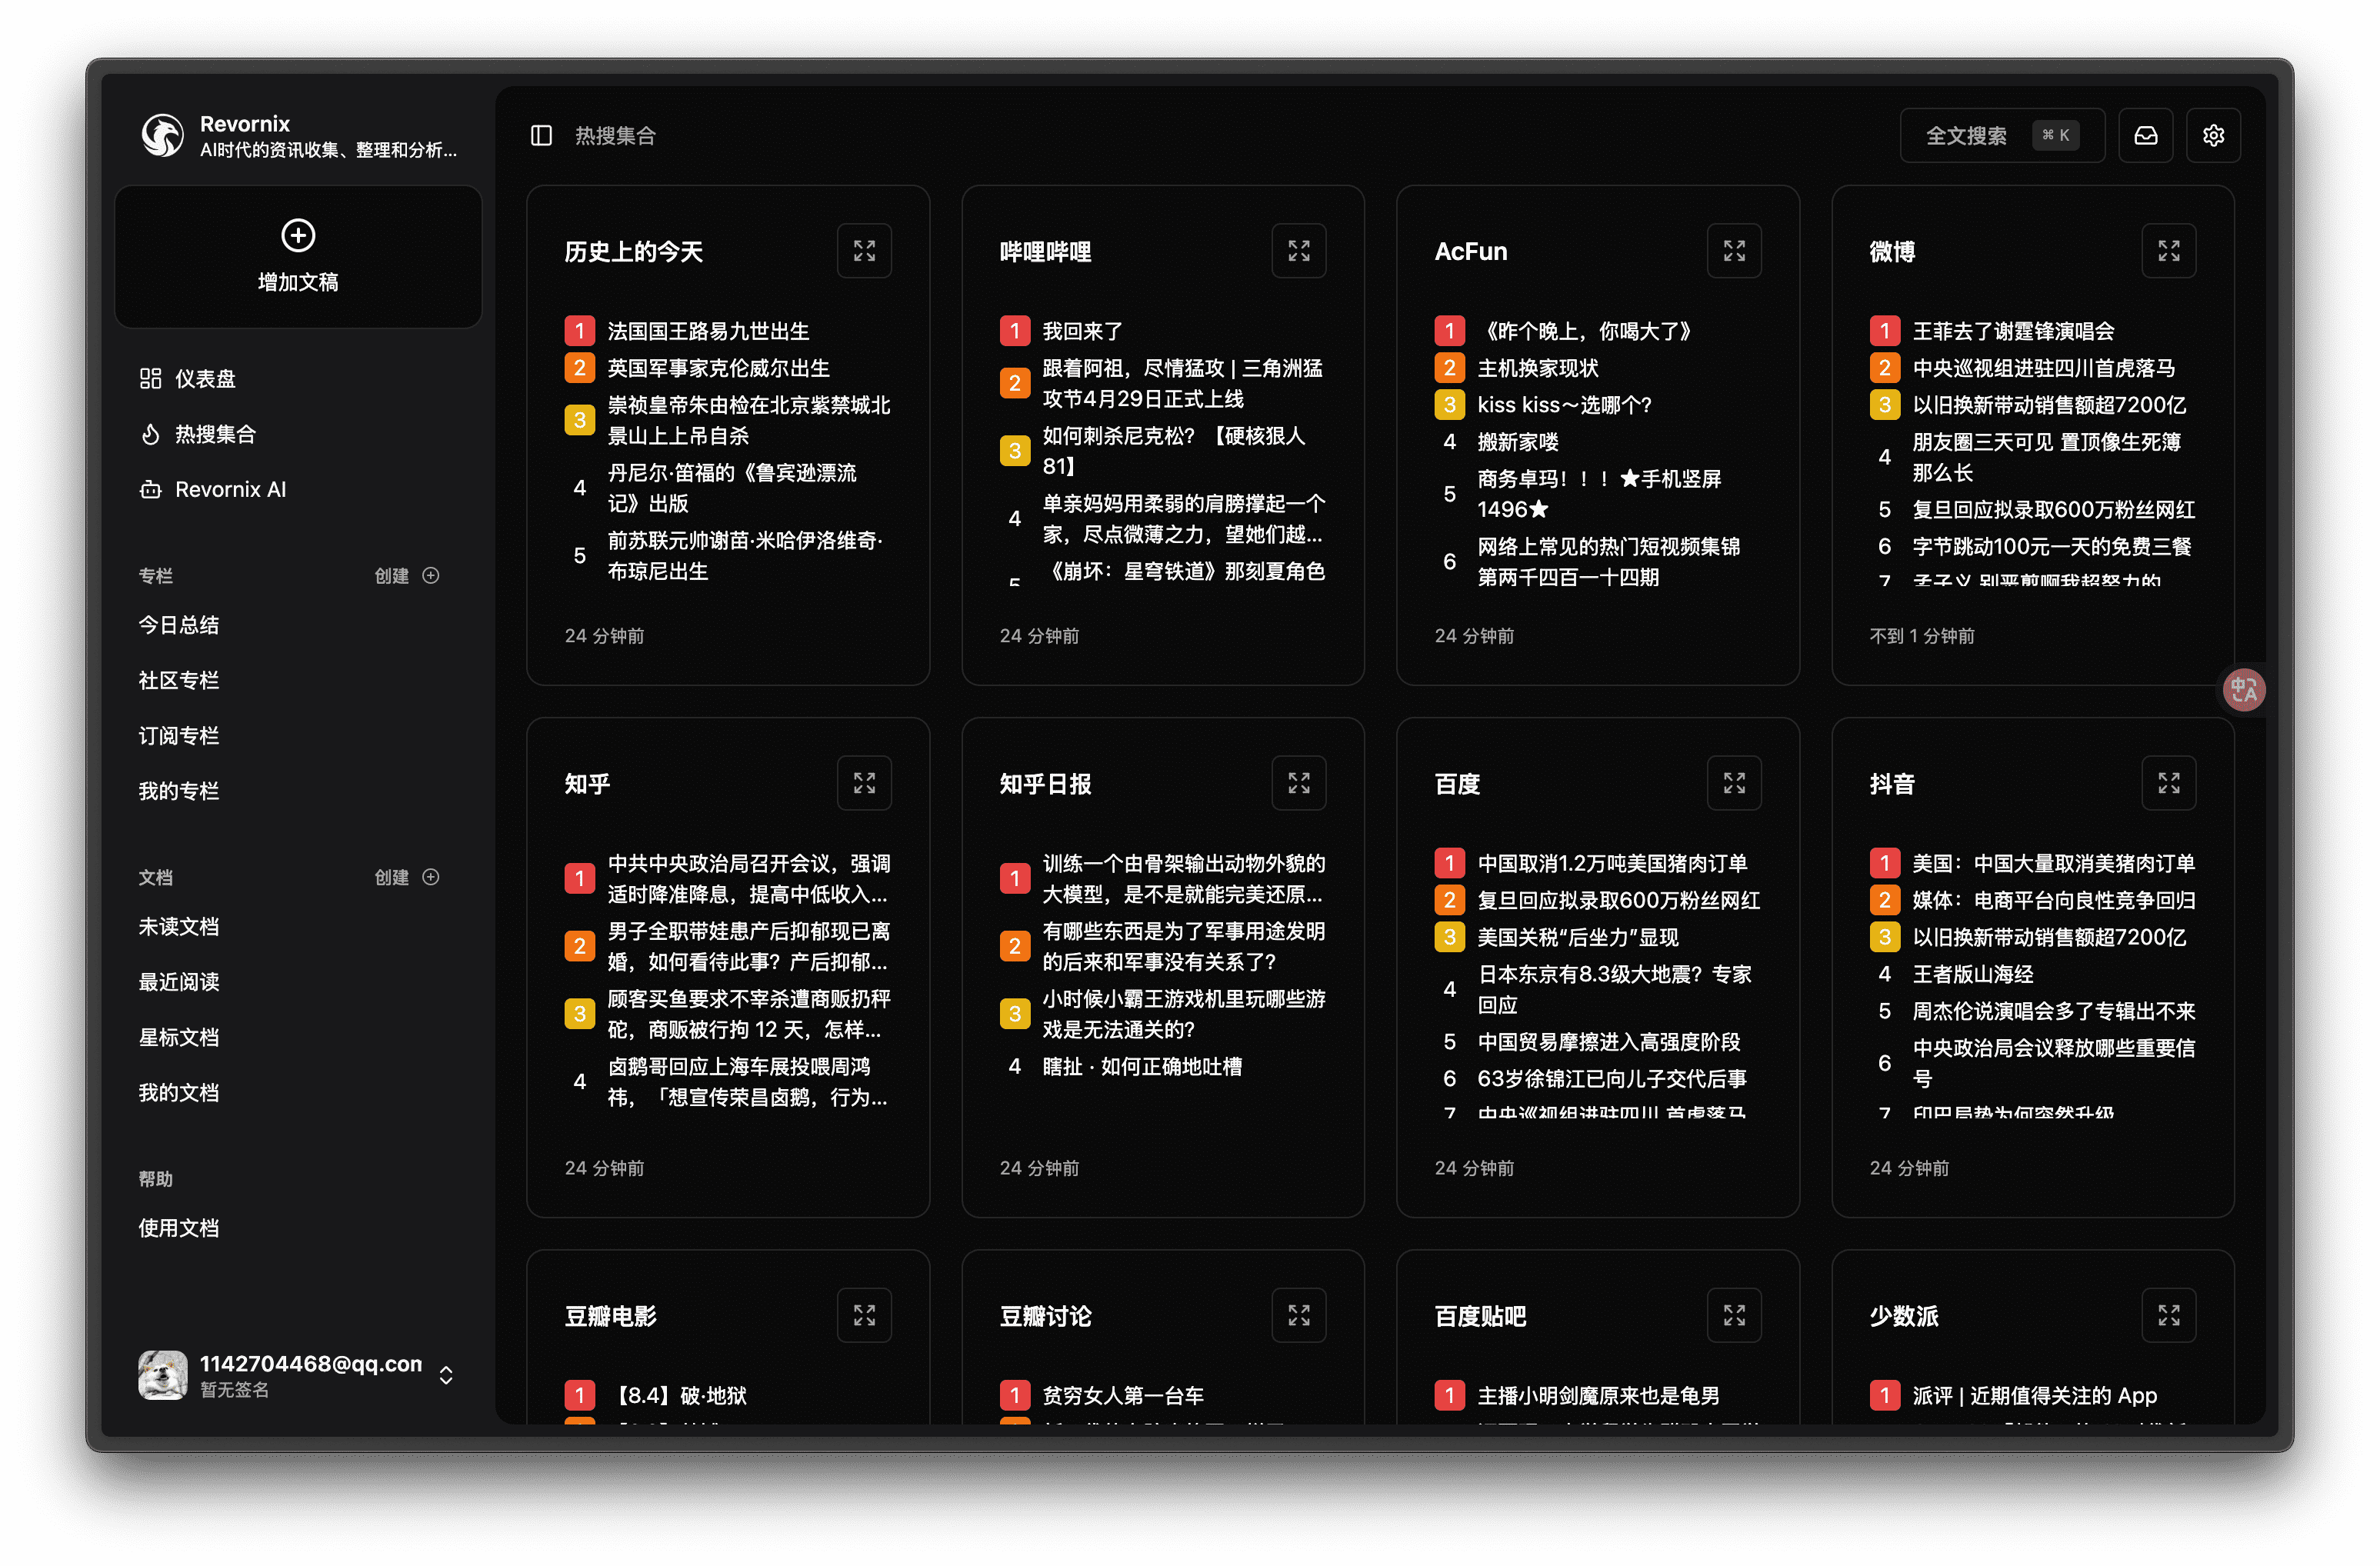Expand the 微博 hot search card

(2168, 250)
